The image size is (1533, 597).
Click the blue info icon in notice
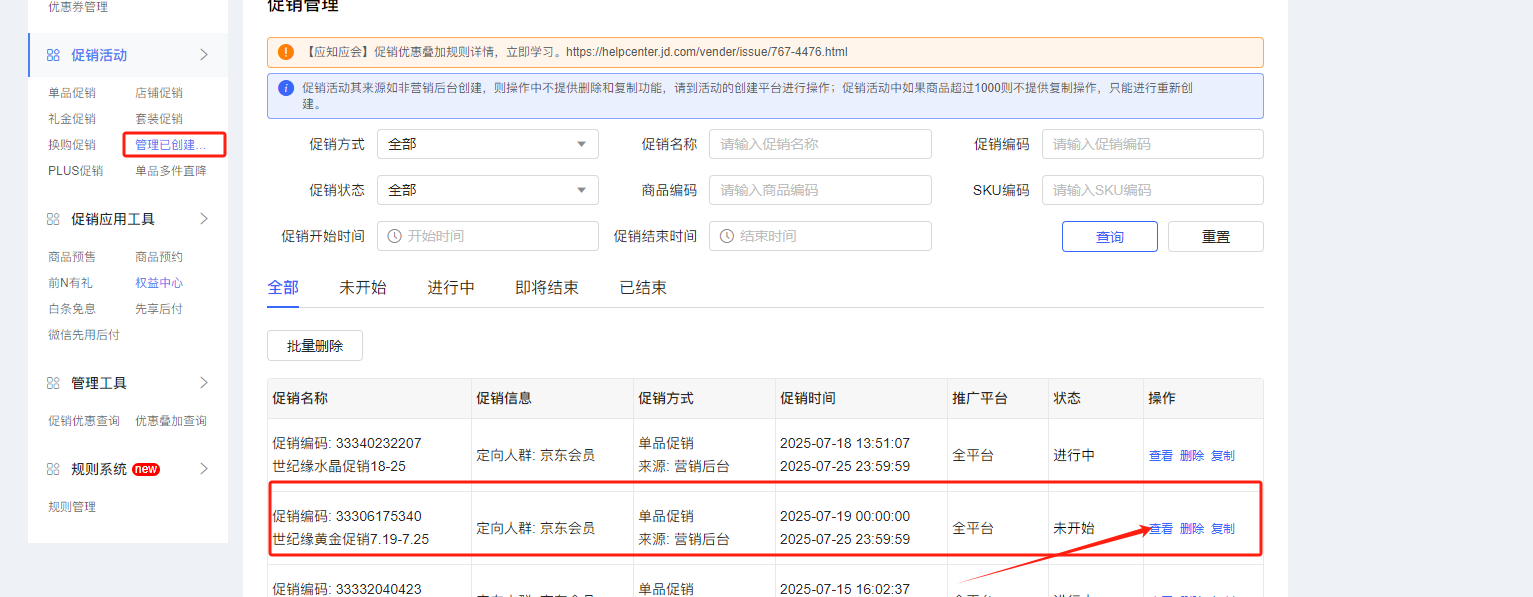tap(286, 88)
